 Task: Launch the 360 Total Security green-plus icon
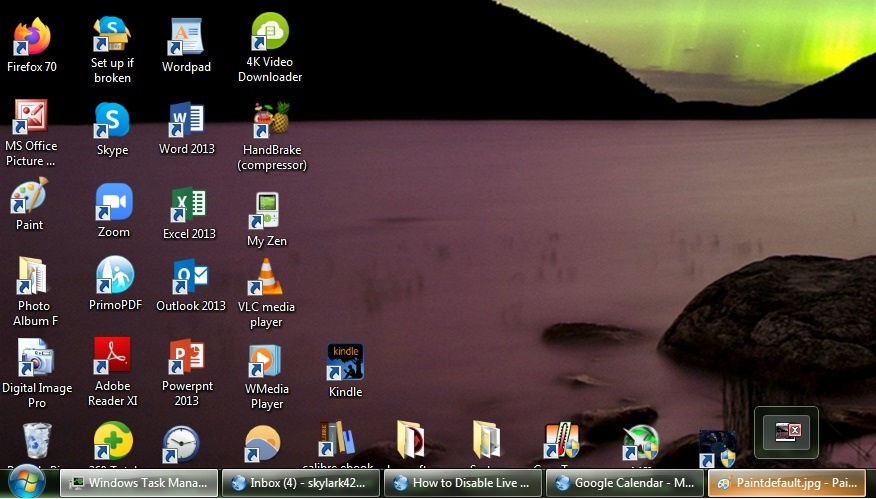tap(113, 441)
